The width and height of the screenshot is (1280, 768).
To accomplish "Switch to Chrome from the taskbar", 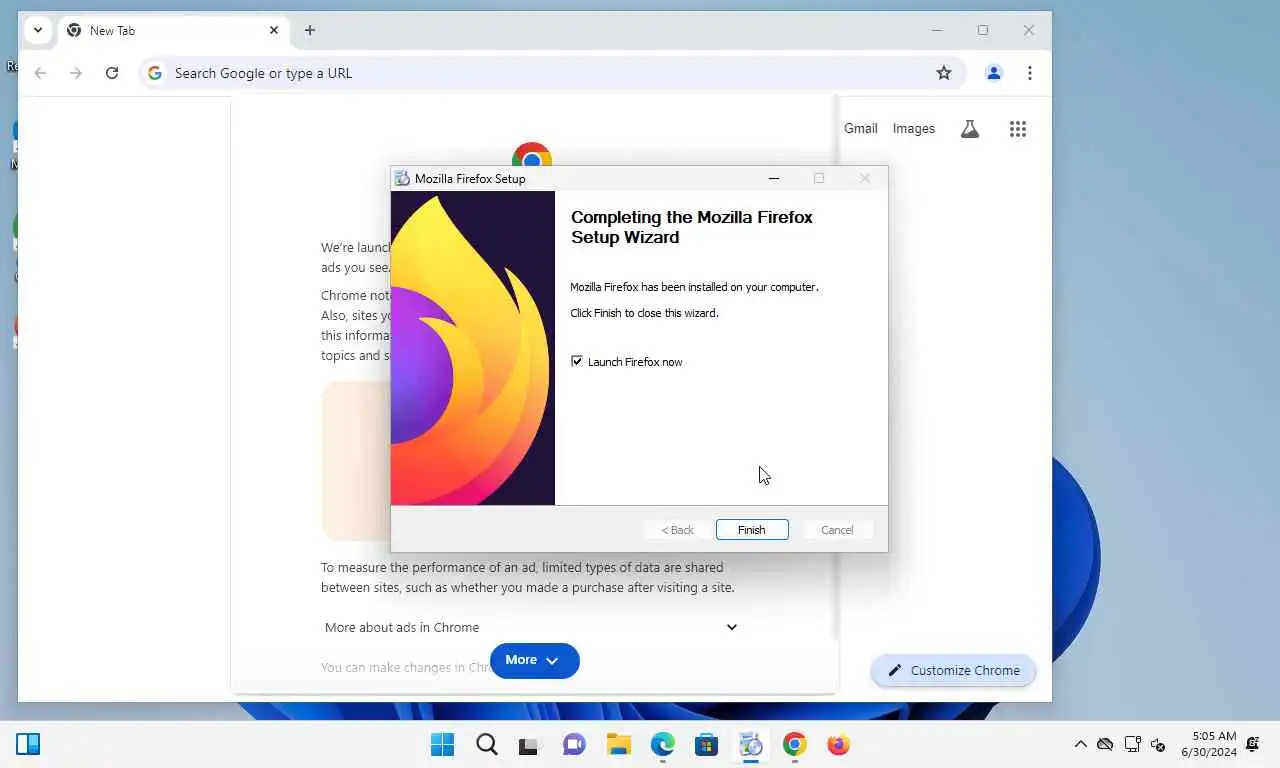I will click(x=795, y=745).
